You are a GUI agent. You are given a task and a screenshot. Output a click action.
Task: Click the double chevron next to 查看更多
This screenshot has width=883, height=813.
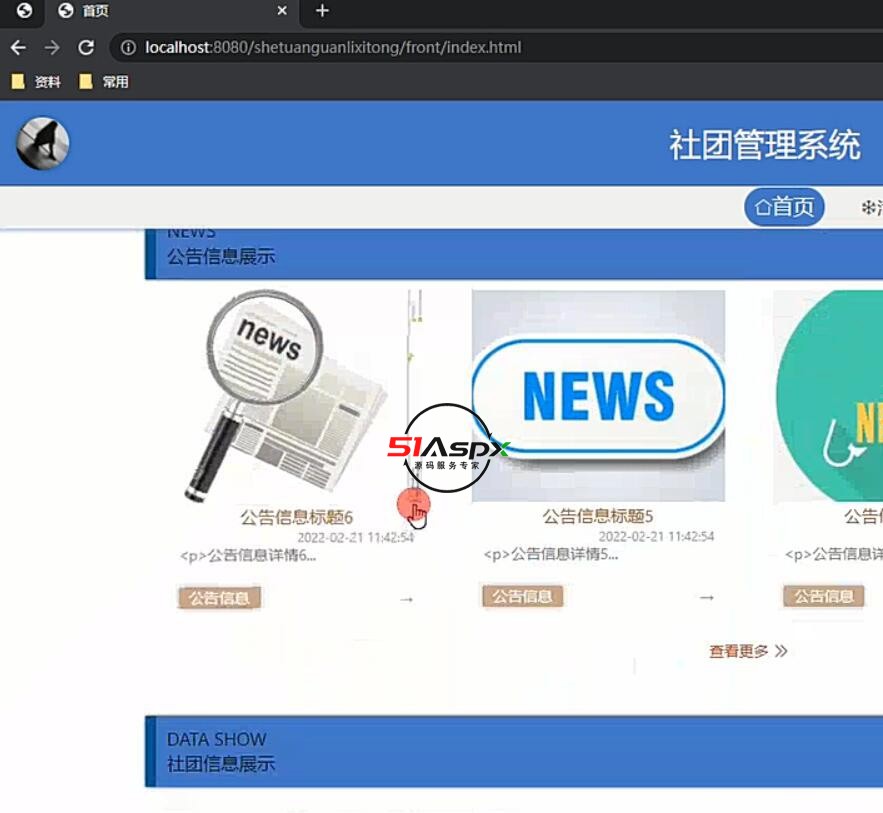[781, 652]
